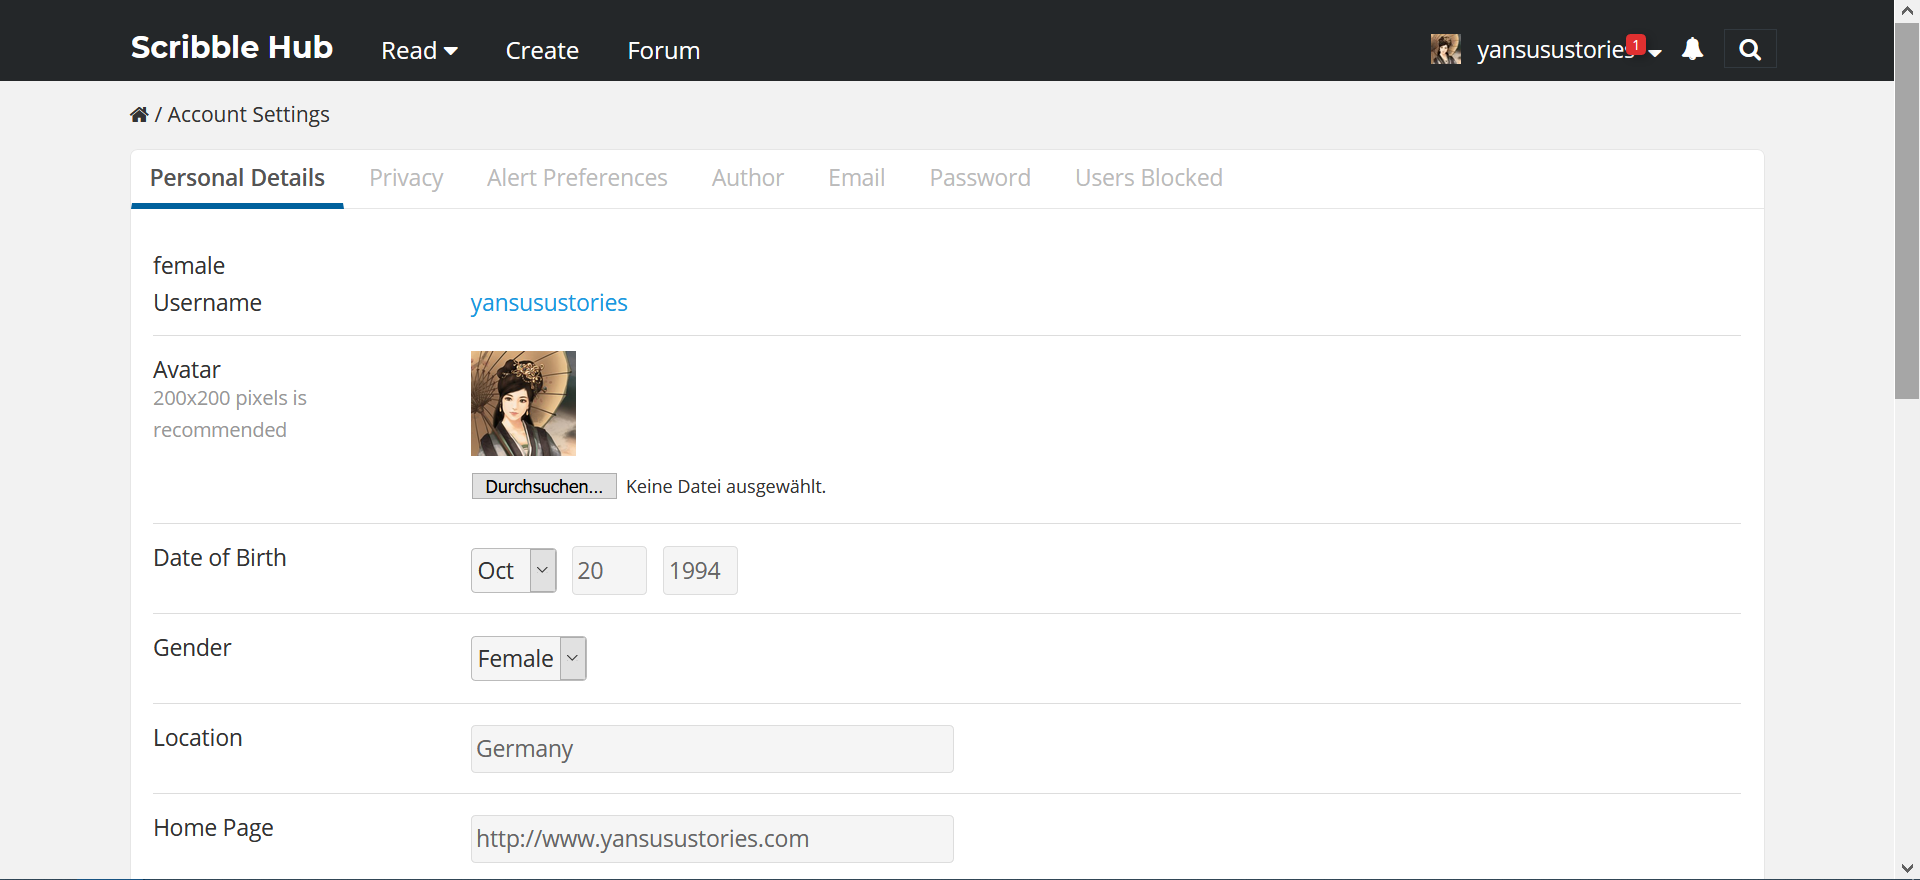Click the Location input field
Screen dimensions: 1920x880
pyautogui.click(x=712, y=749)
